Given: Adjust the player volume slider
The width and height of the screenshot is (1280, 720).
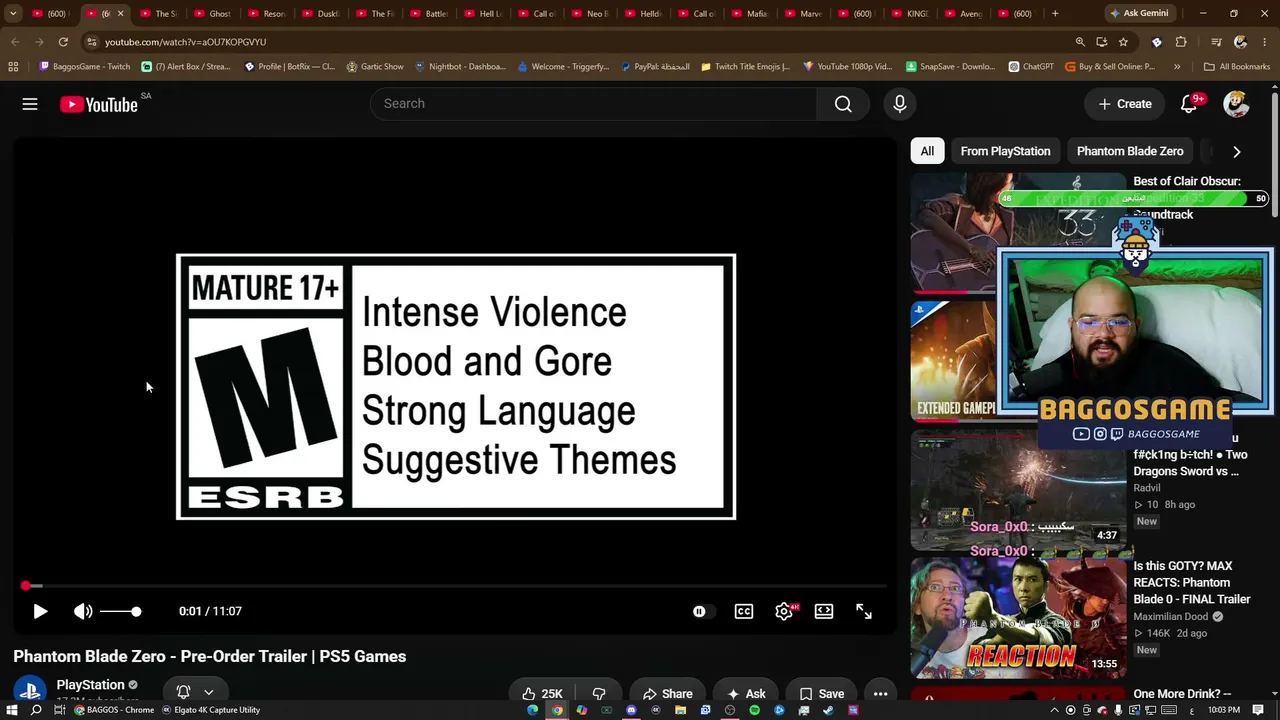Looking at the screenshot, I should pos(120,611).
